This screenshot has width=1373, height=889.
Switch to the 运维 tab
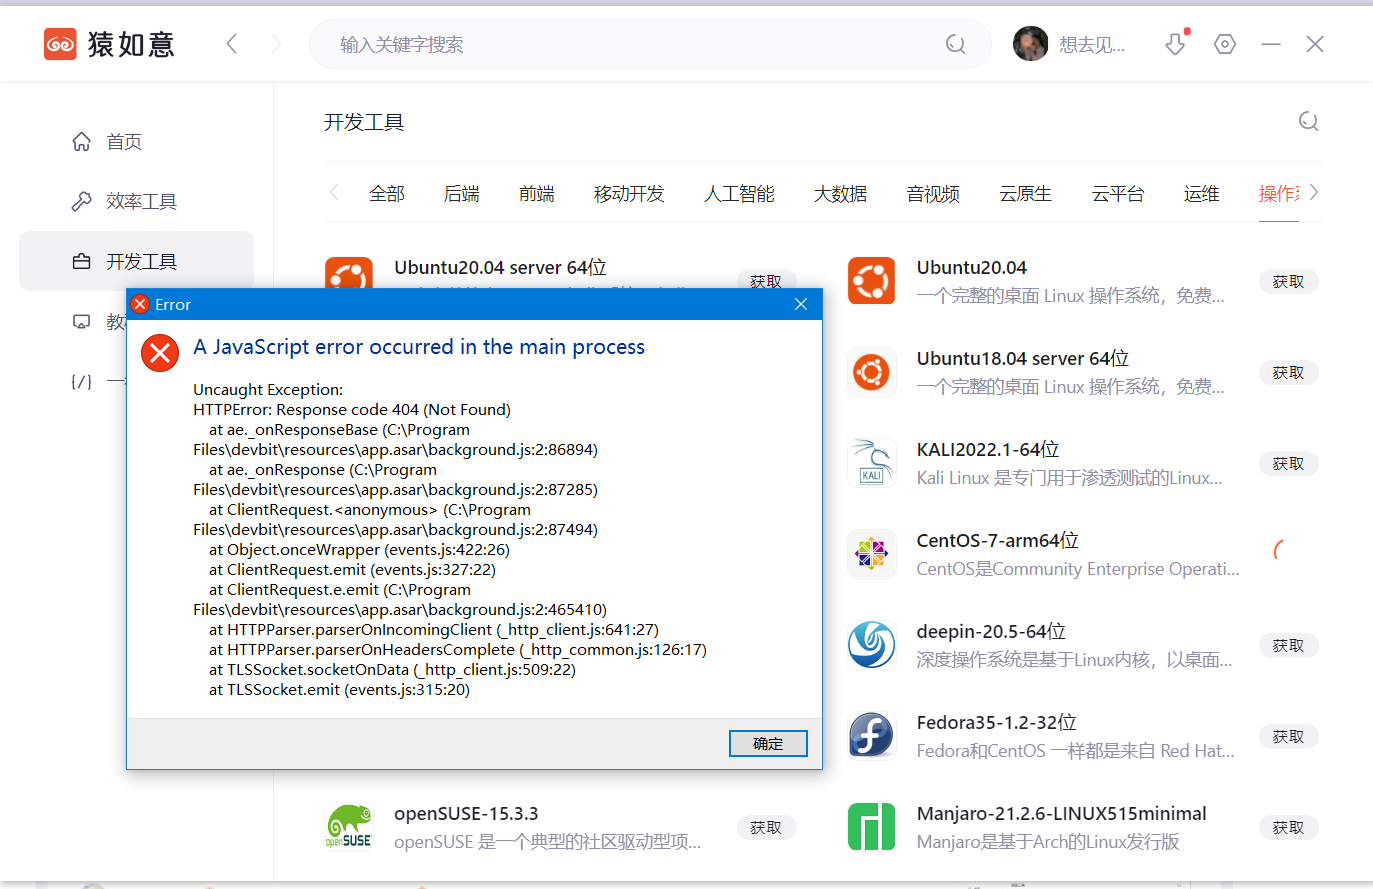(x=1202, y=193)
